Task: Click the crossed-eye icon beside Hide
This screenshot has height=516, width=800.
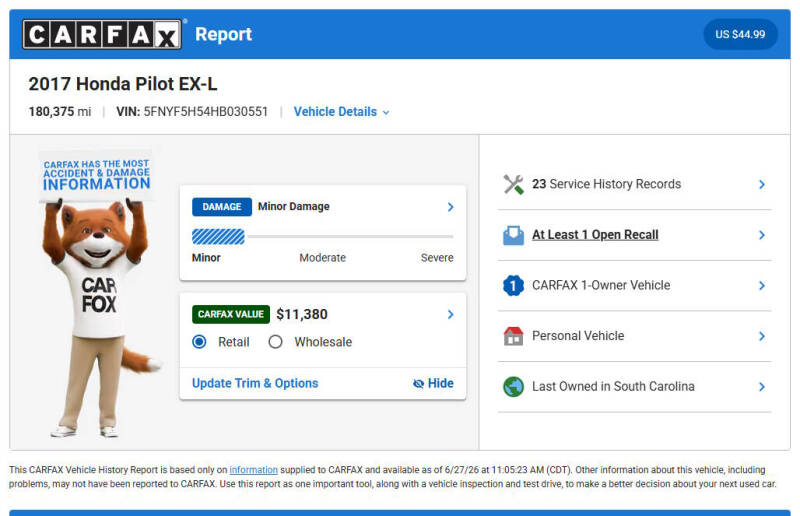Action: coord(418,383)
